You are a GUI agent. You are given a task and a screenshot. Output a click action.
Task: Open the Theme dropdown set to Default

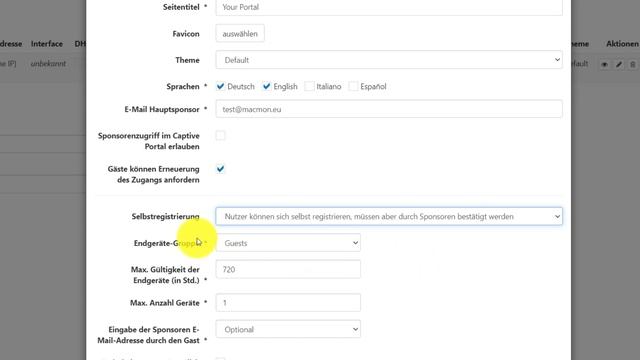tap(389, 60)
